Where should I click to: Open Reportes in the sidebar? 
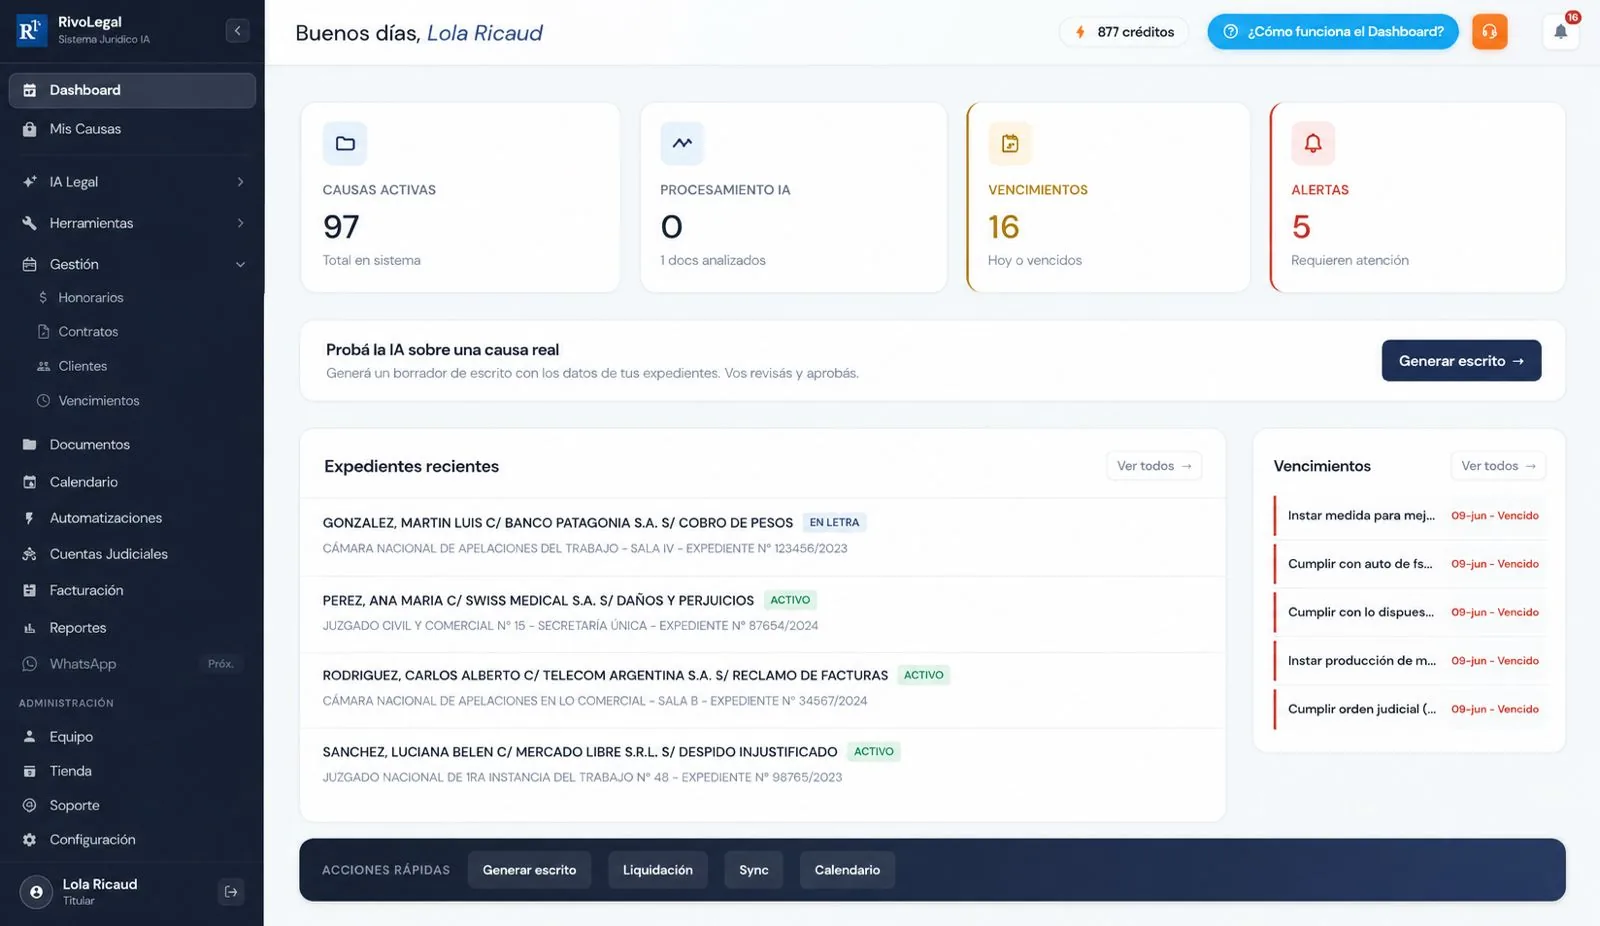[x=132, y=628]
